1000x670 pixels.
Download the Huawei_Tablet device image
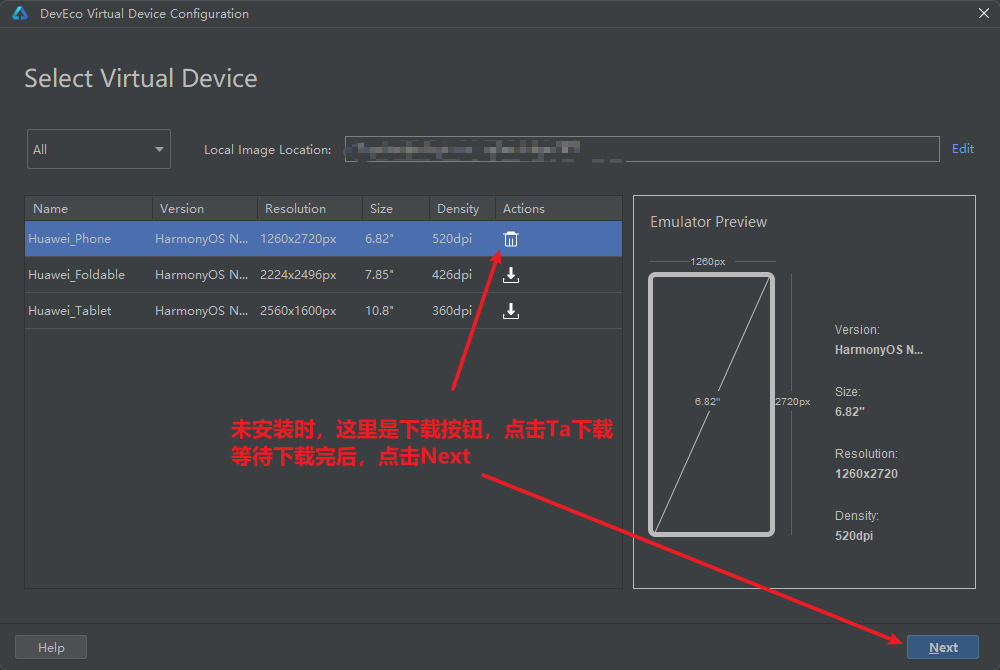click(511, 311)
